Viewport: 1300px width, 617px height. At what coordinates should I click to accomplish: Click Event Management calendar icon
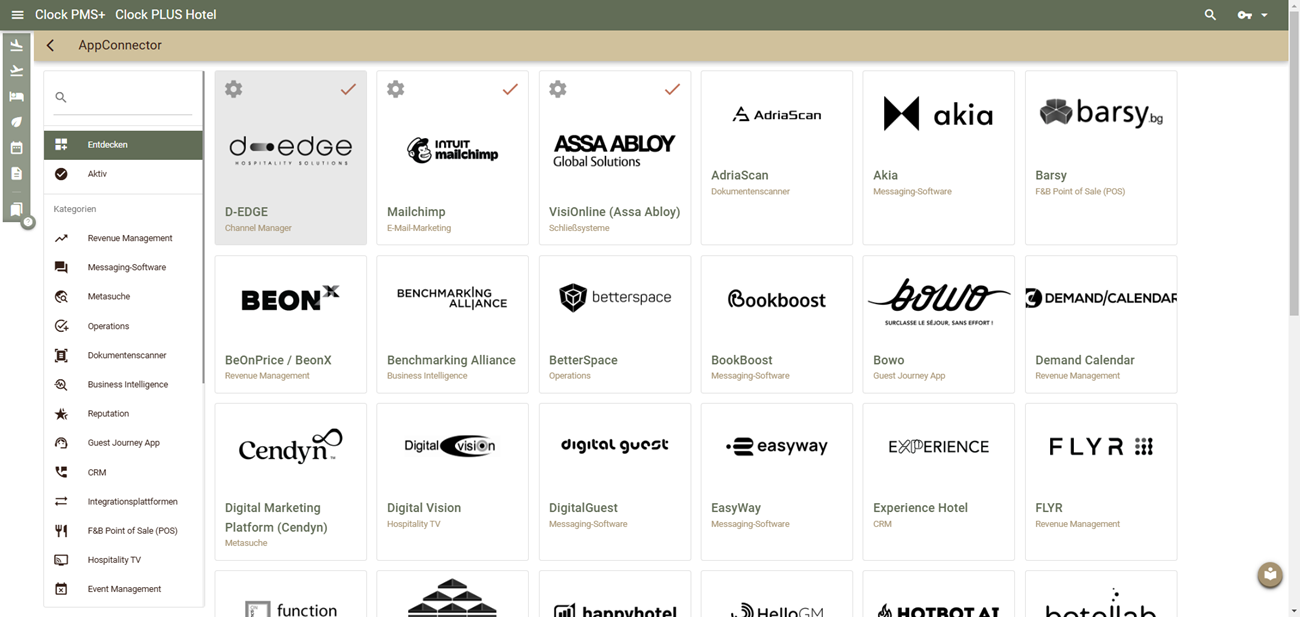coord(61,589)
